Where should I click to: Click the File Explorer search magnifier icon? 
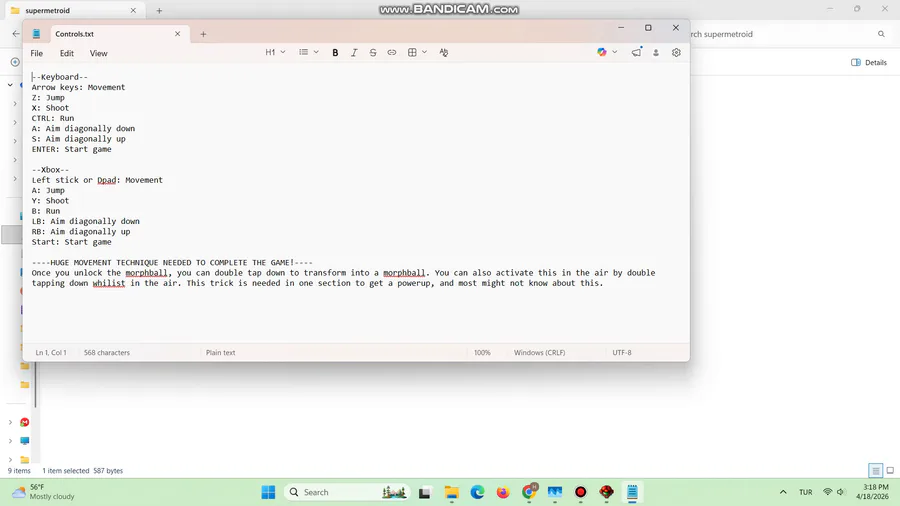tap(881, 34)
